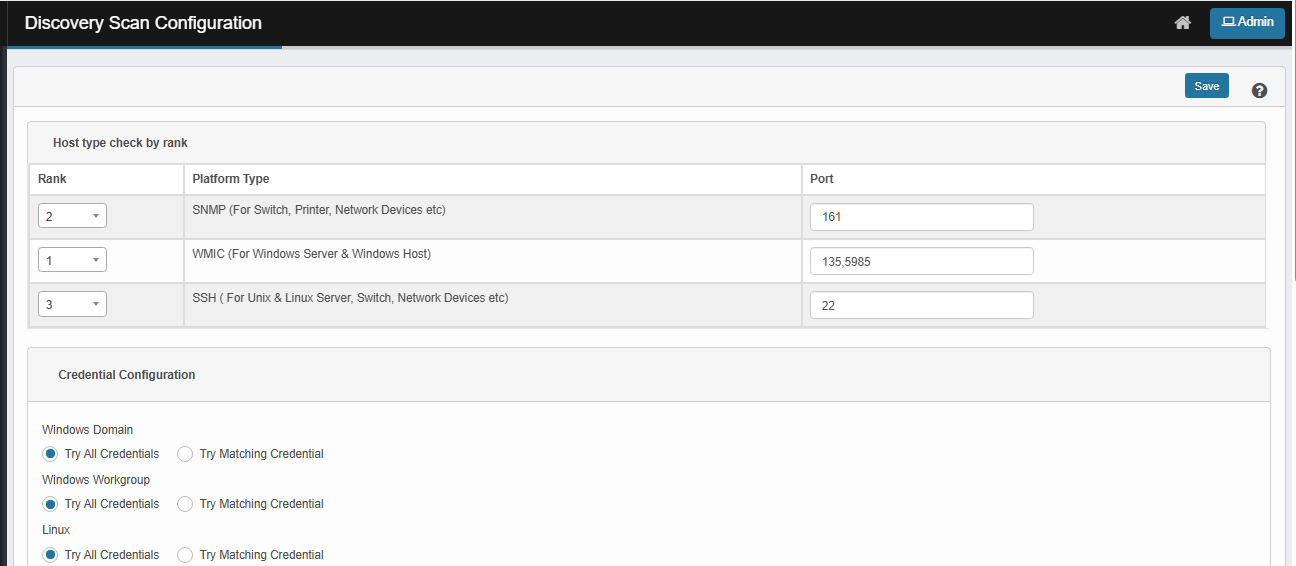1296x566 pixels.
Task: Click the Home icon in header
Action: tap(1182, 23)
